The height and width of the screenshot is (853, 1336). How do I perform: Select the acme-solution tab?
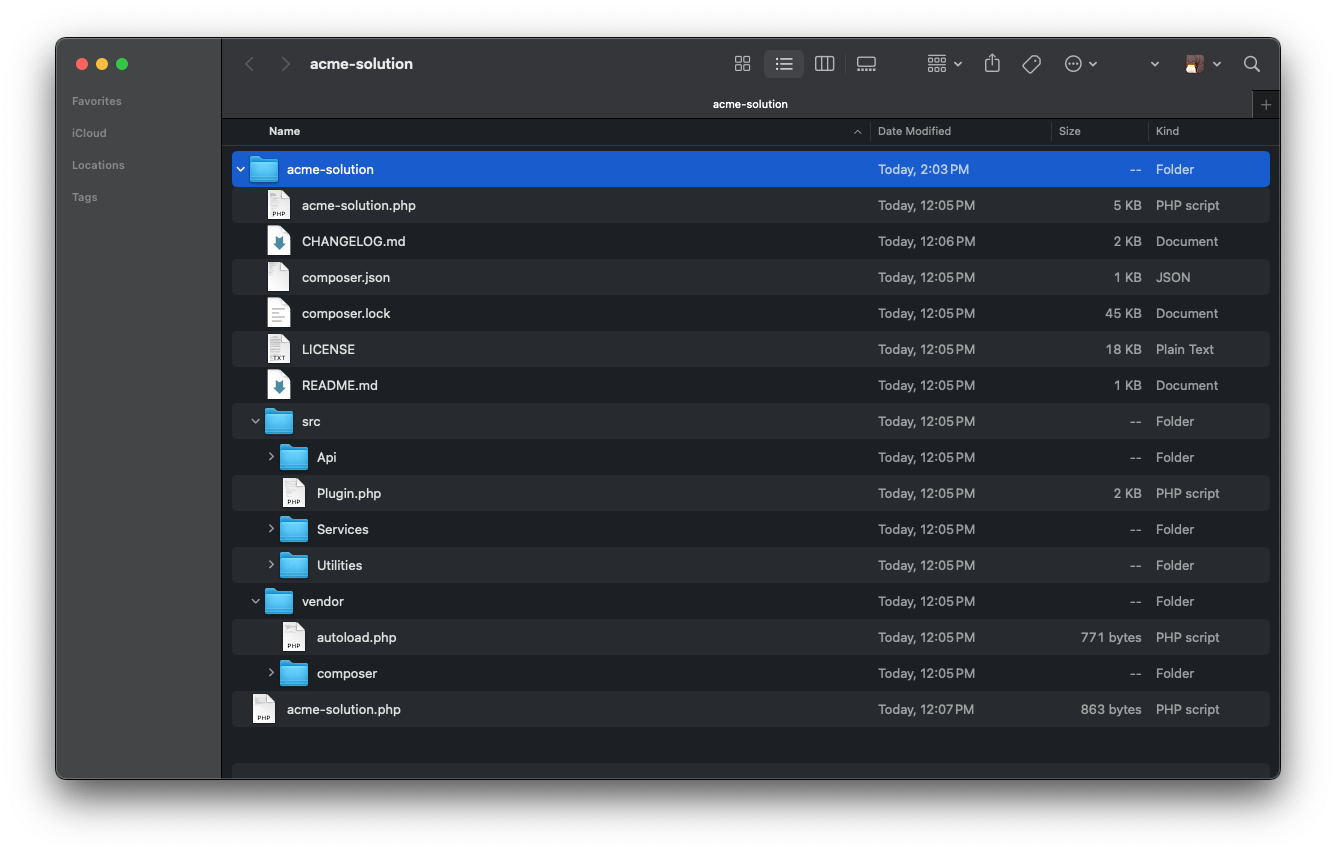[750, 103]
